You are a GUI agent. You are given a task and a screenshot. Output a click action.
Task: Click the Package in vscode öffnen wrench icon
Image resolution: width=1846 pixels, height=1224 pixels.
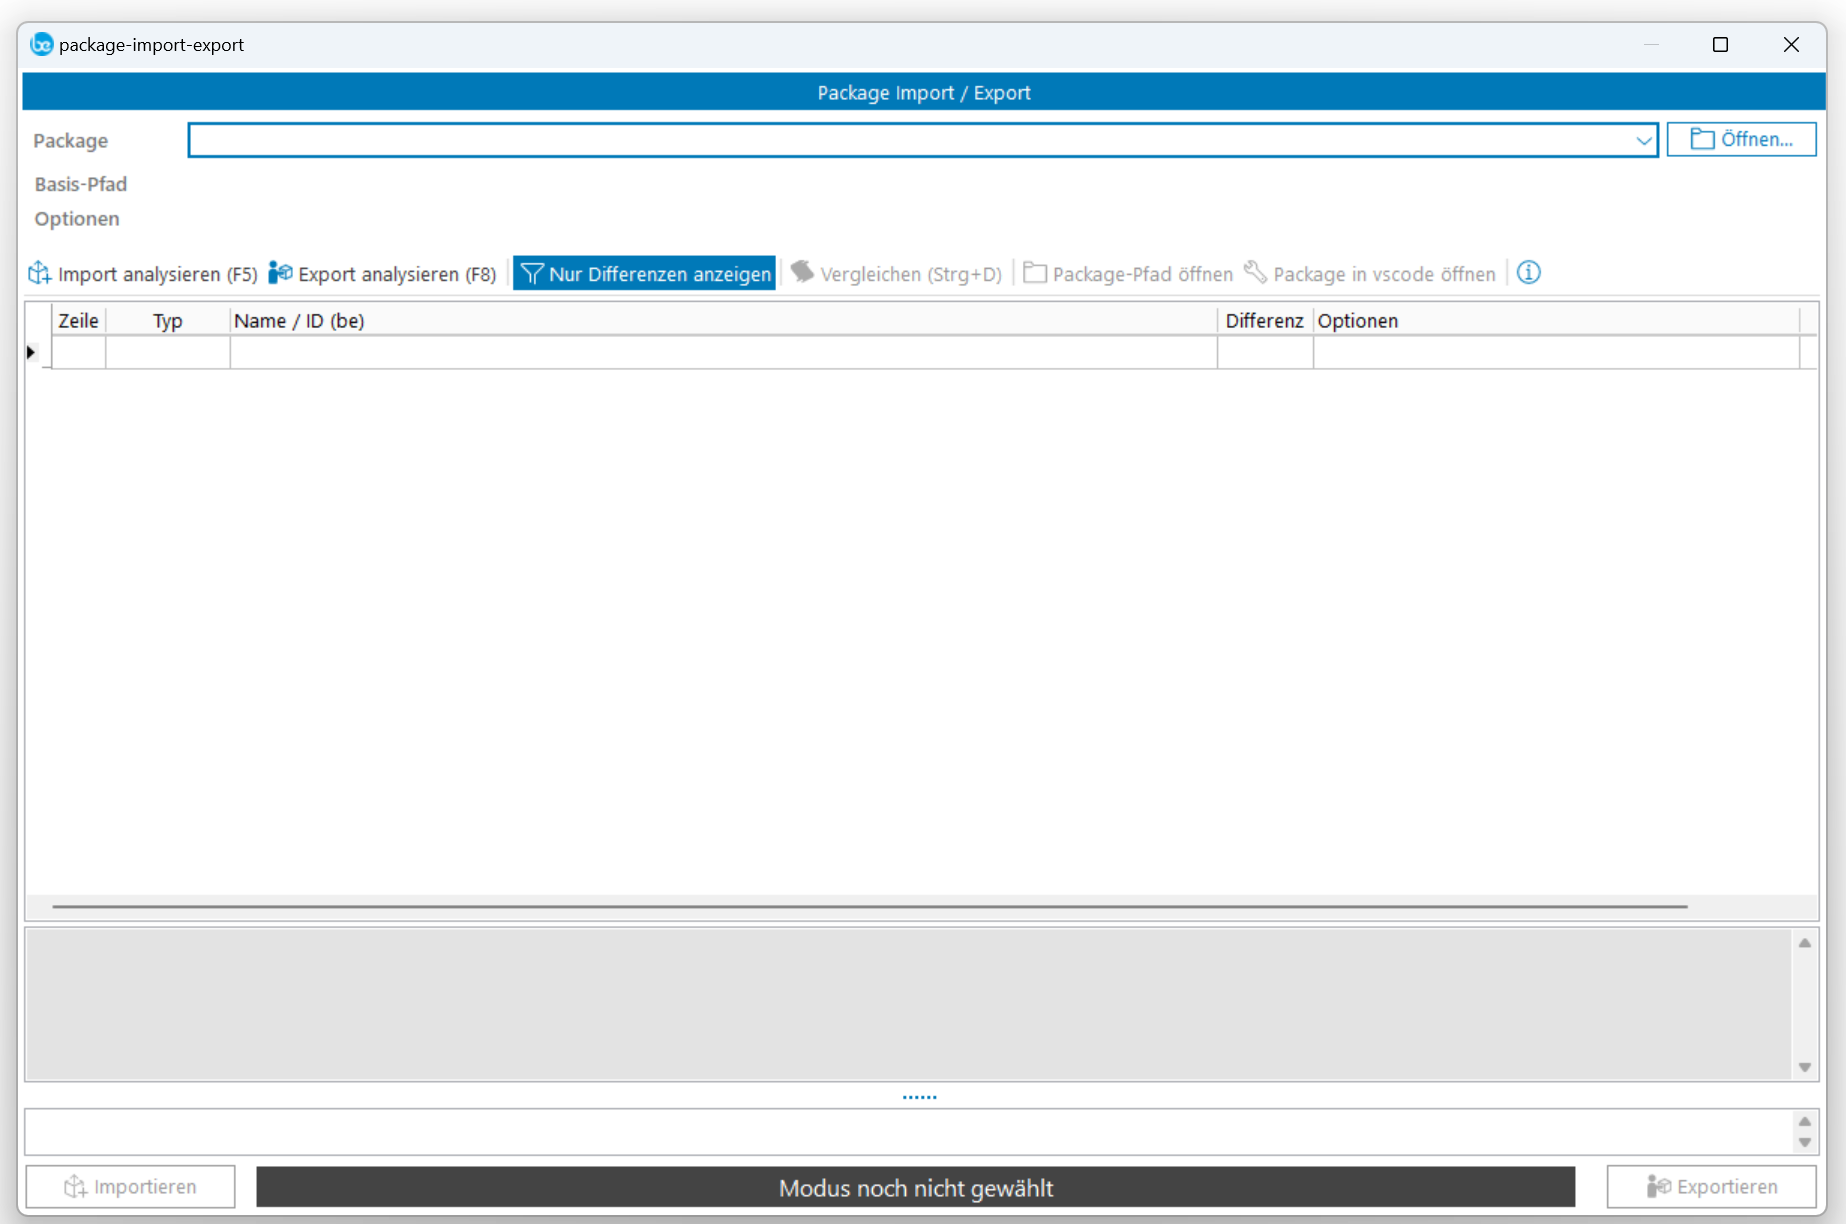click(1255, 272)
